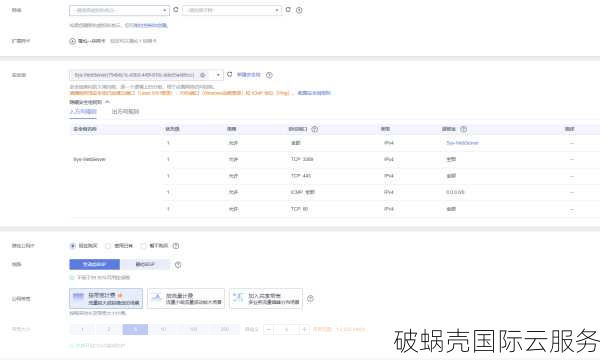
Task: Click the TCP 80 port cell
Action: coord(299,209)
